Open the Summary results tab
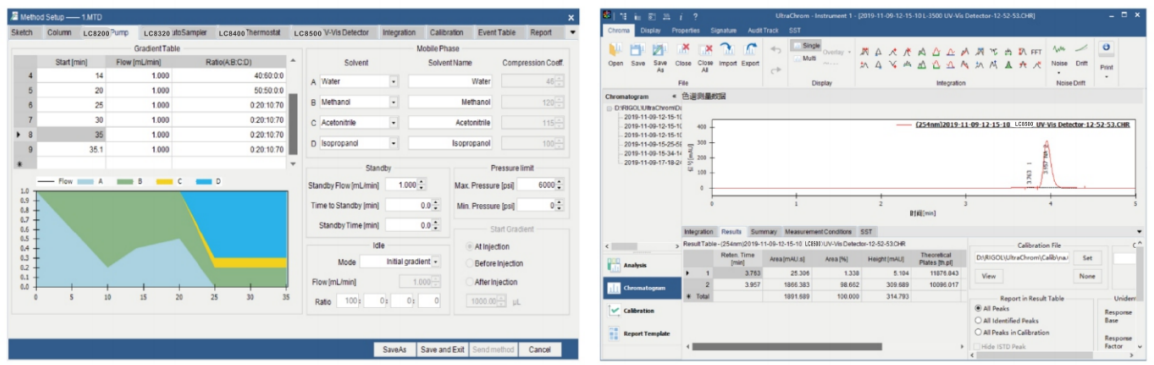This screenshot has width=1154, height=365. (x=763, y=231)
